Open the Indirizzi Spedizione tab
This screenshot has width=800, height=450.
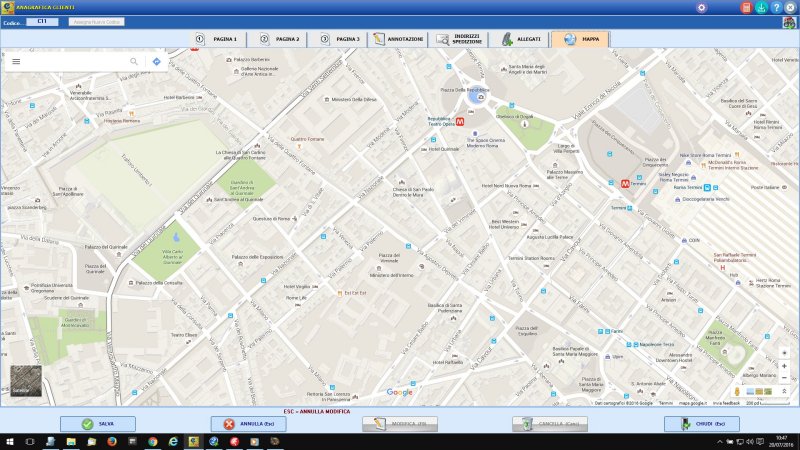(x=459, y=39)
